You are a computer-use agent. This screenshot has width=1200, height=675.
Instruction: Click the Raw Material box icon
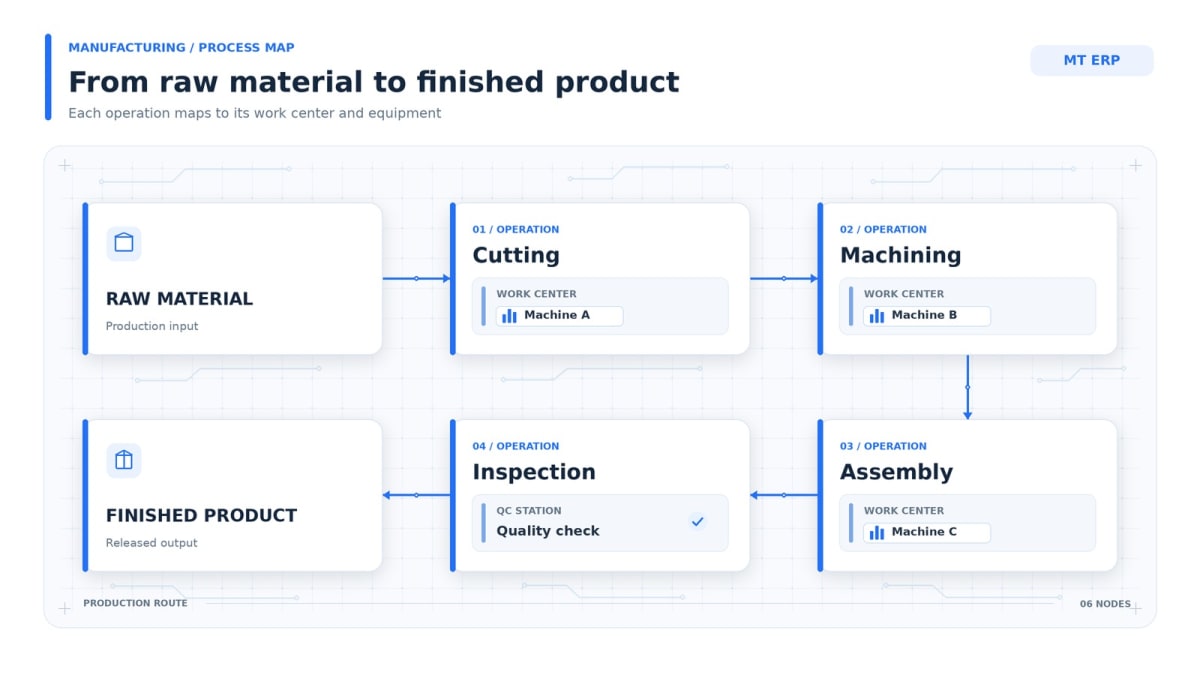coord(124,243)
